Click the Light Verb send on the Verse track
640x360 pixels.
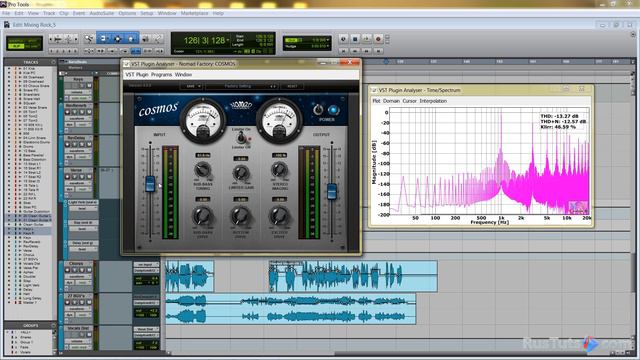(x=83, y=202)
